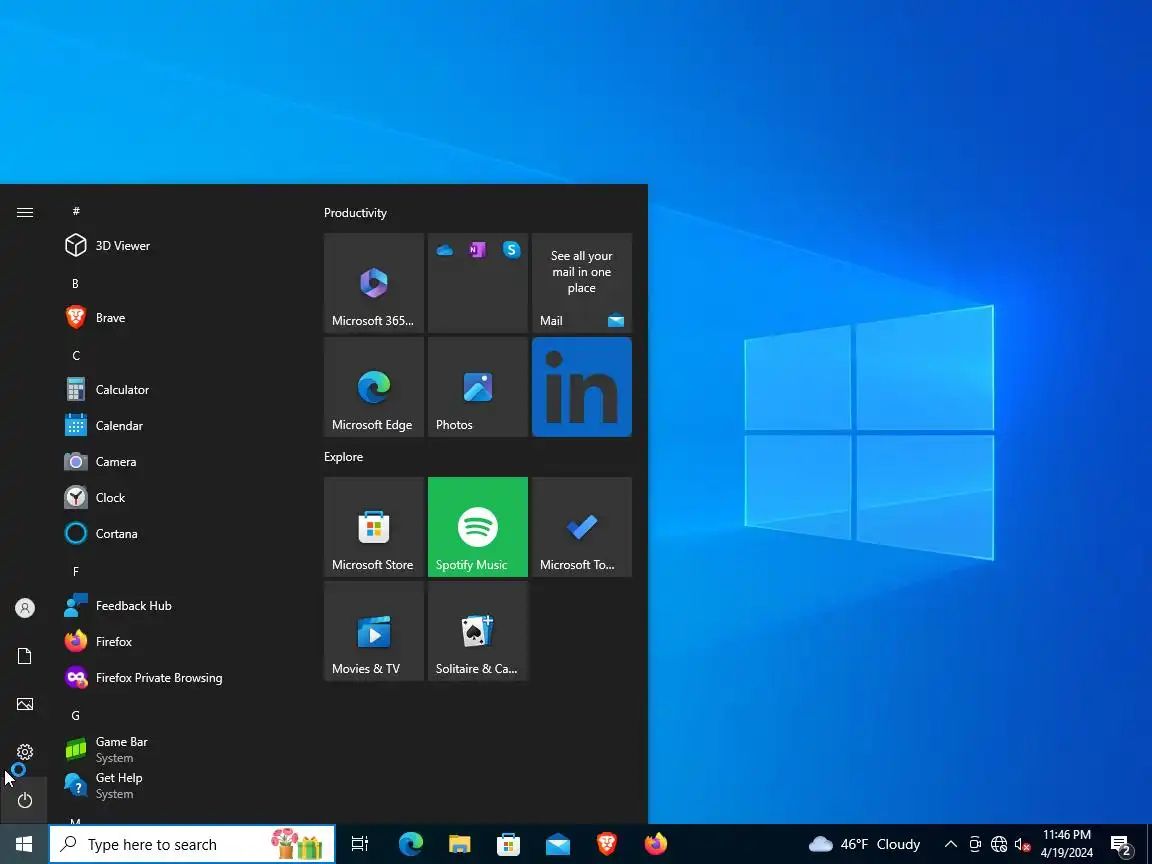Click the Microsoft 365 tile
The height and width of the screenshot is (864, 1152).
point(374,283)
